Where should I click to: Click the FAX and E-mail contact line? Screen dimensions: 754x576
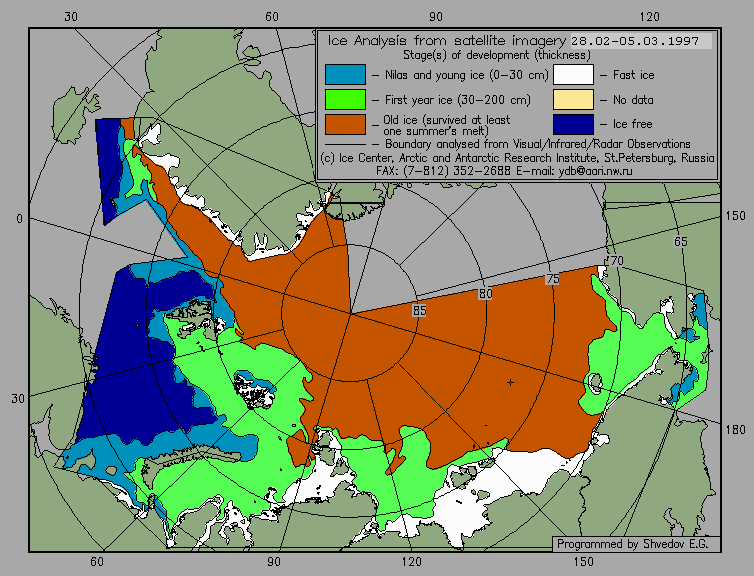[x=504, y=171]
